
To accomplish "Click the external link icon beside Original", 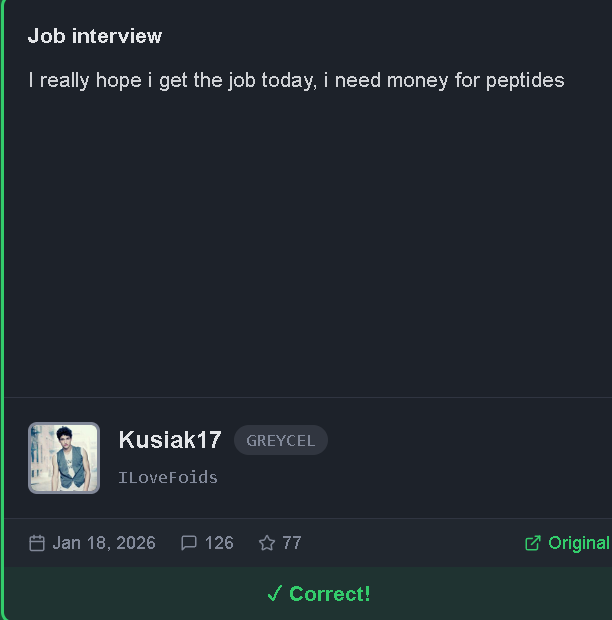I will click(x=533, y=543).
